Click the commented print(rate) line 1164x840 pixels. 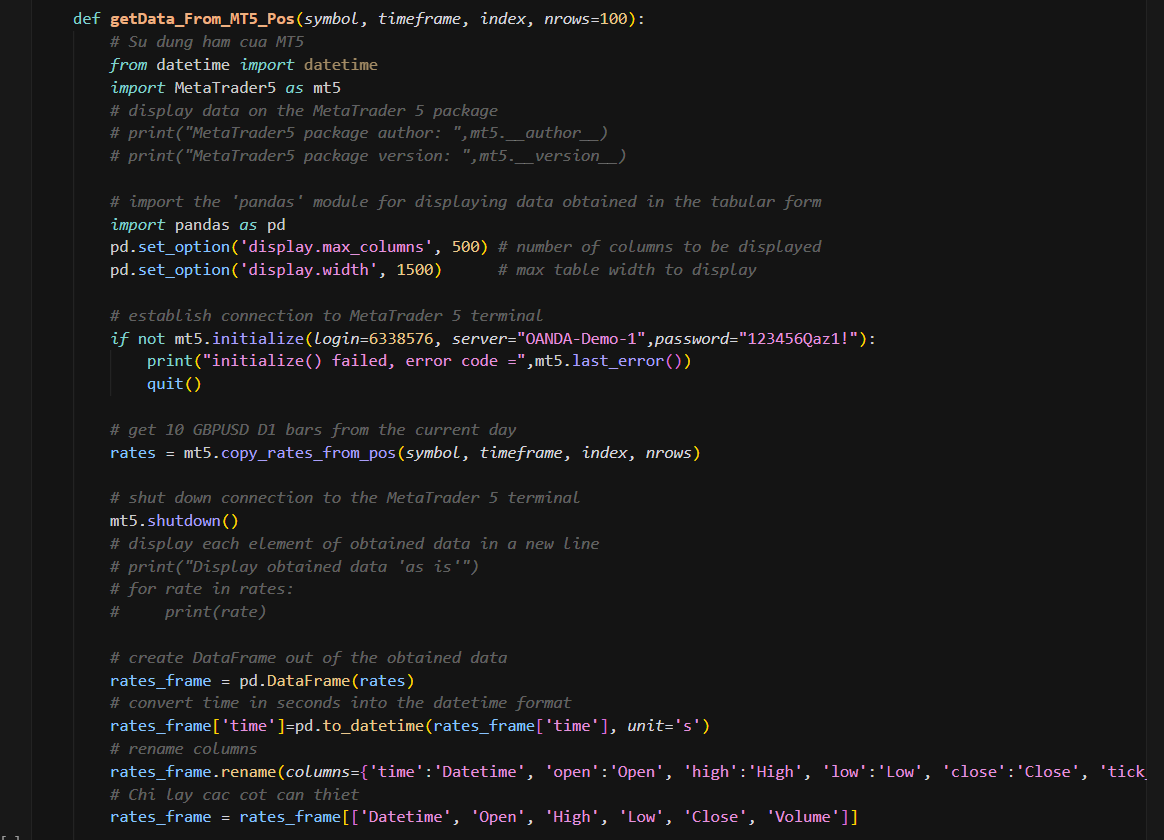(215, 612)
